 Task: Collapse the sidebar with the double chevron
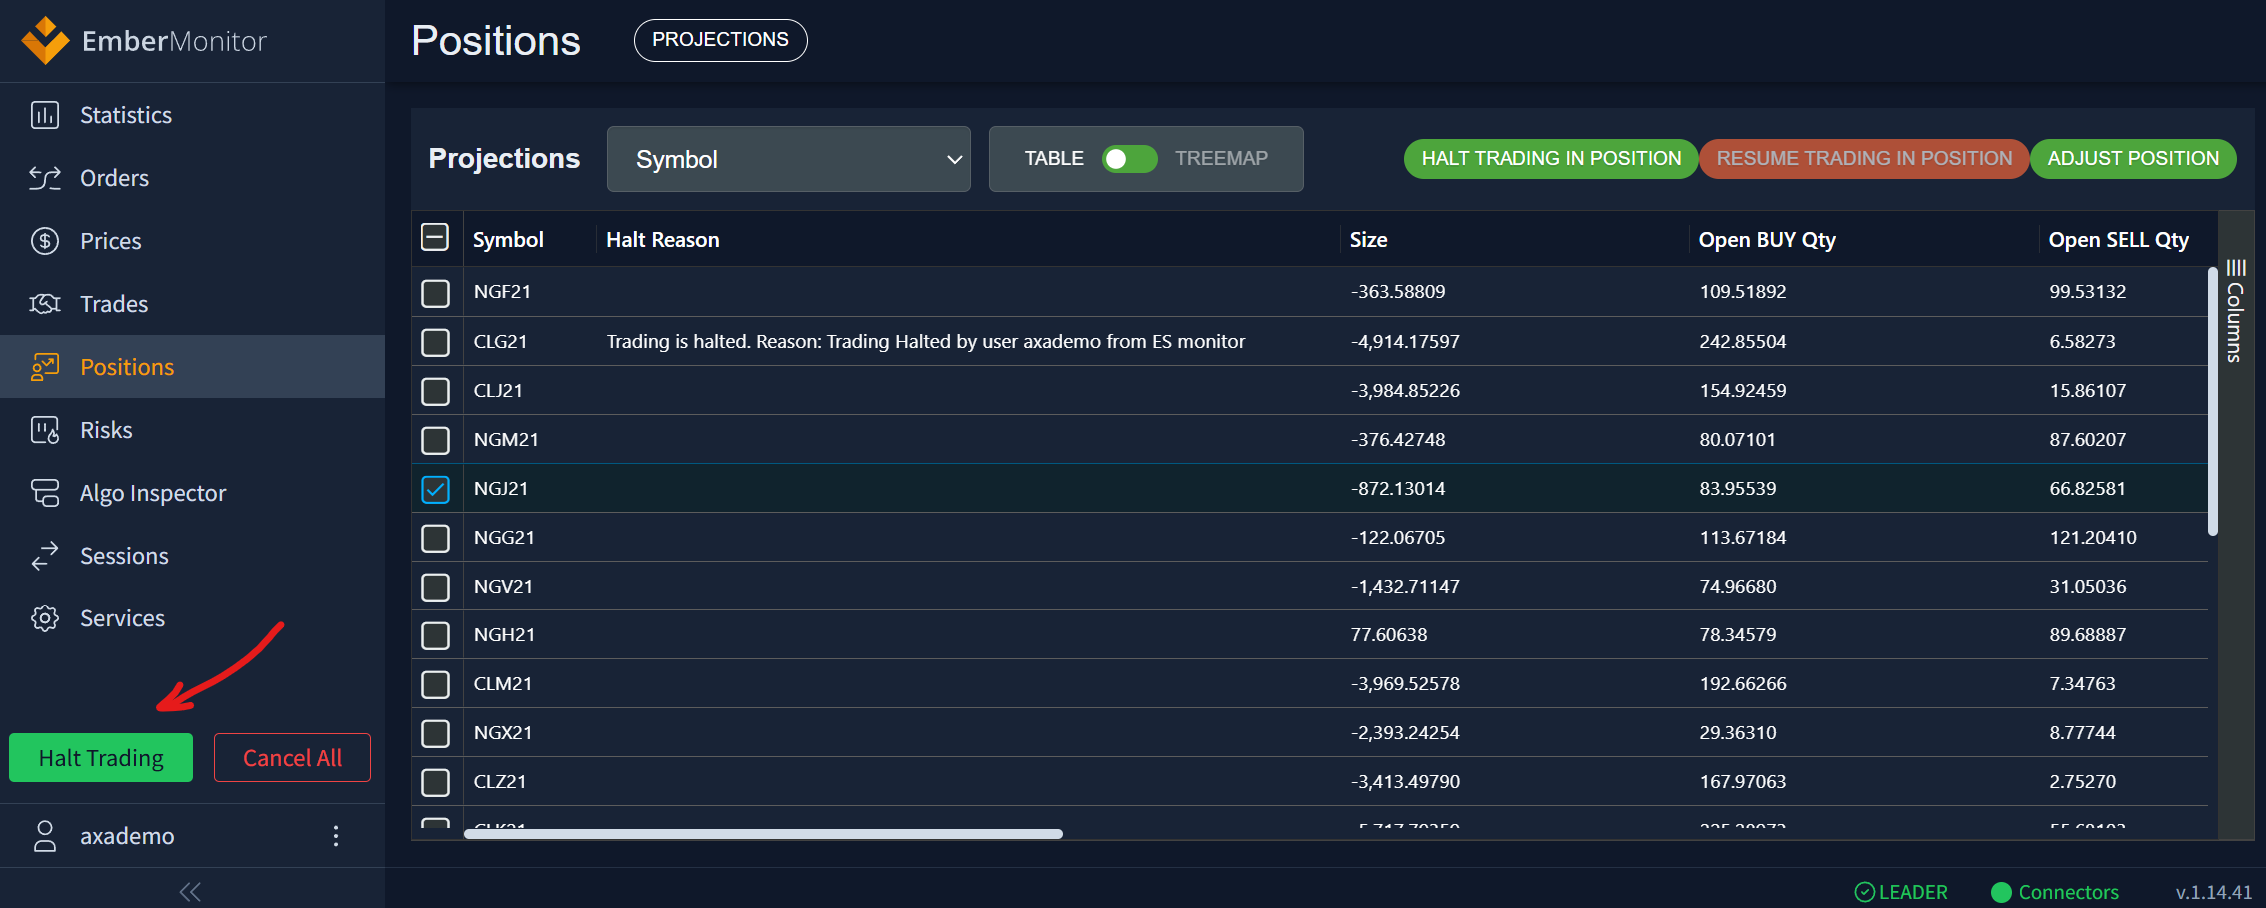[190, 891]
